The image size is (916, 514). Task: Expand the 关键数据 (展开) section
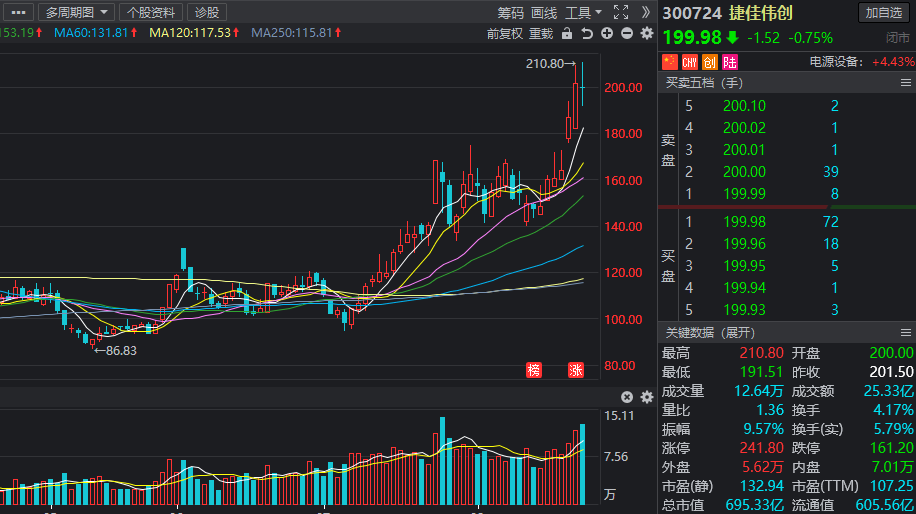710,333
